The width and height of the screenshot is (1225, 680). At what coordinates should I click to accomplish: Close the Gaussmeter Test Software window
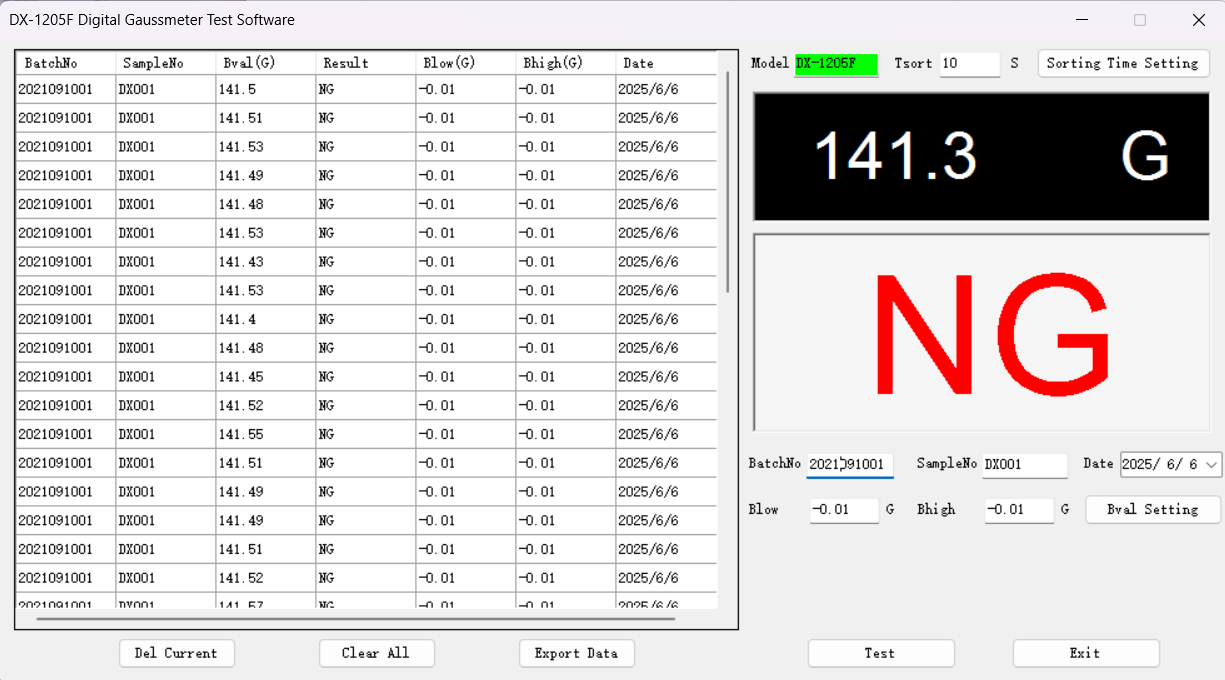click(1198, 20)
